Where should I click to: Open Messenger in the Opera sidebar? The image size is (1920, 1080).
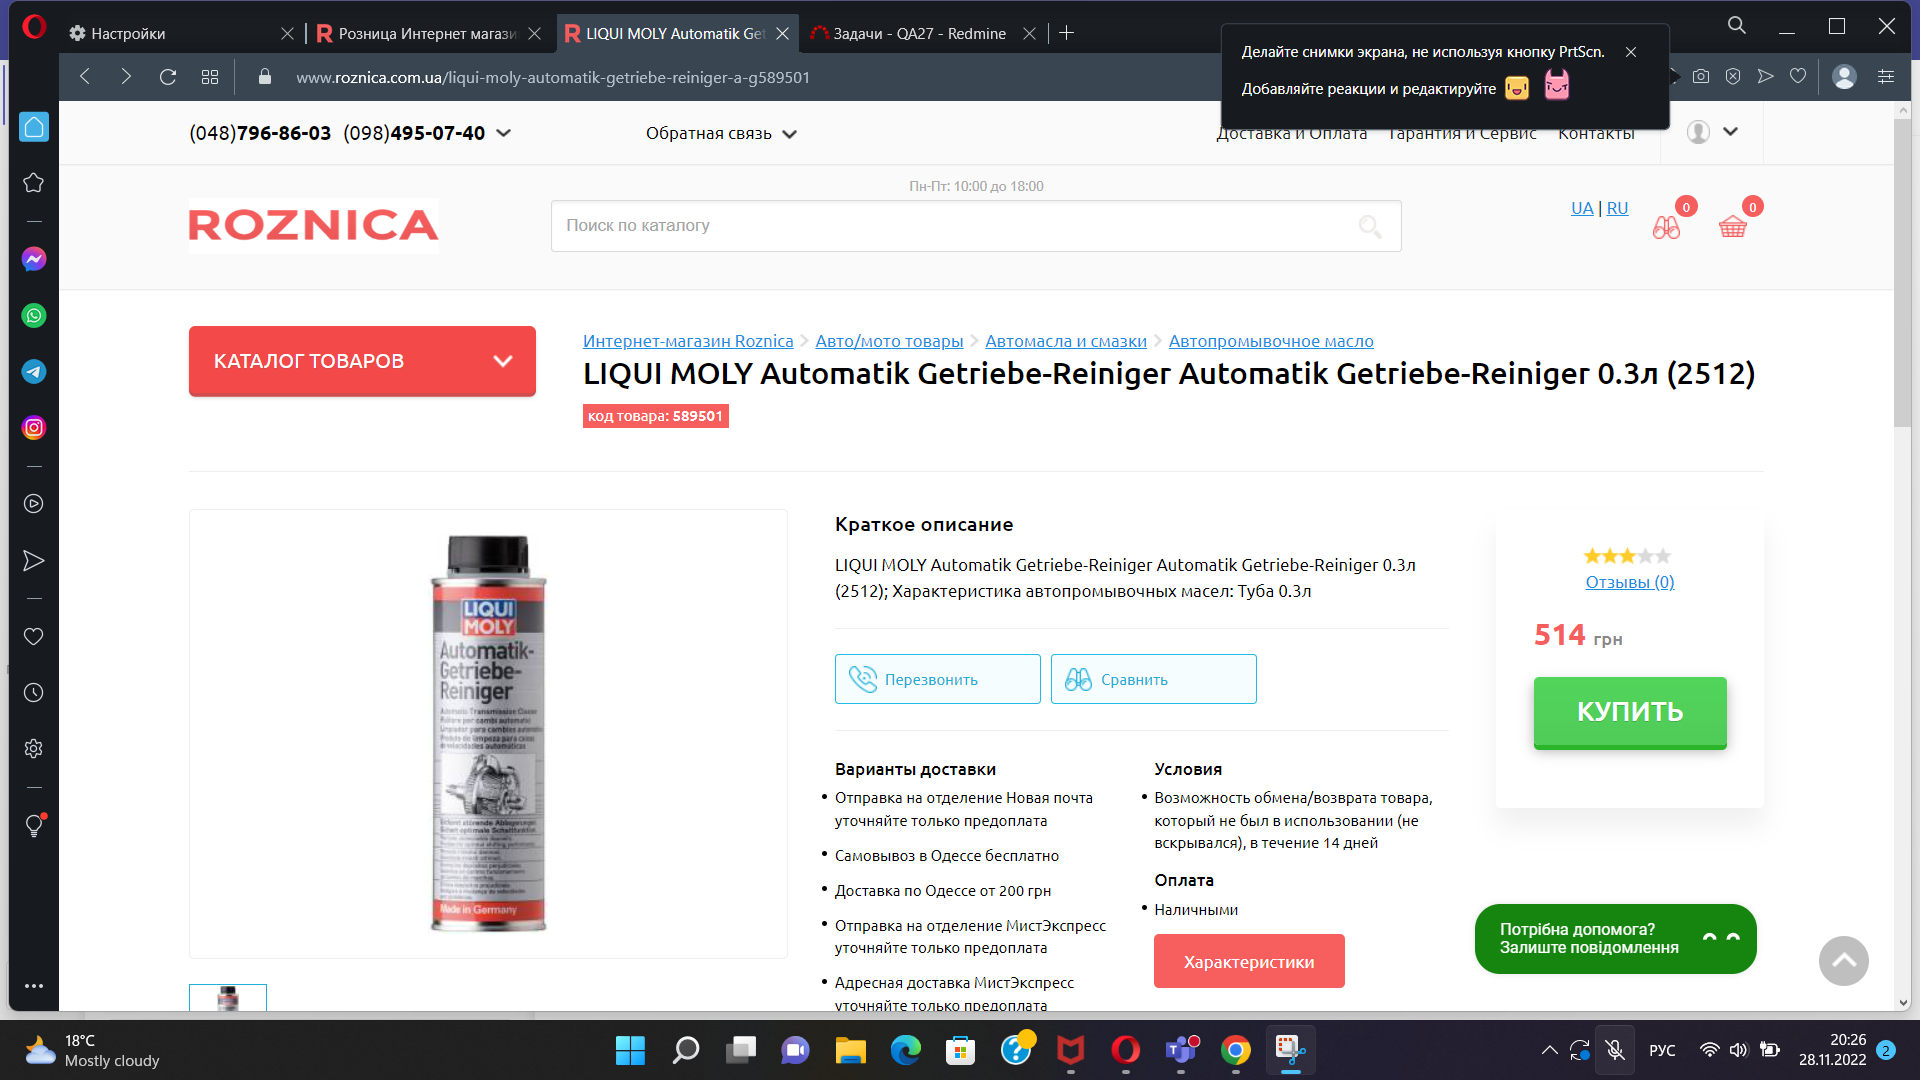coord(34,260)
